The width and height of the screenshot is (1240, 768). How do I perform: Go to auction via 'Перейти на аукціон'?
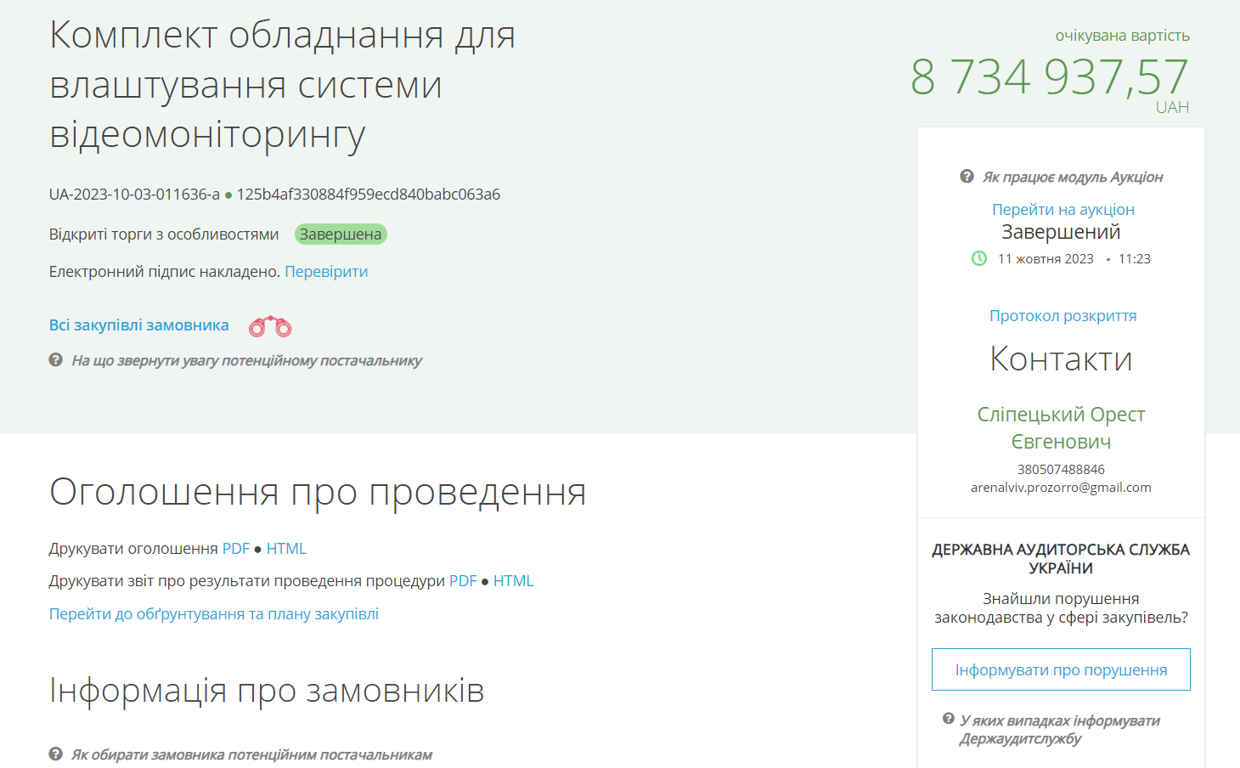point(1062,209)
